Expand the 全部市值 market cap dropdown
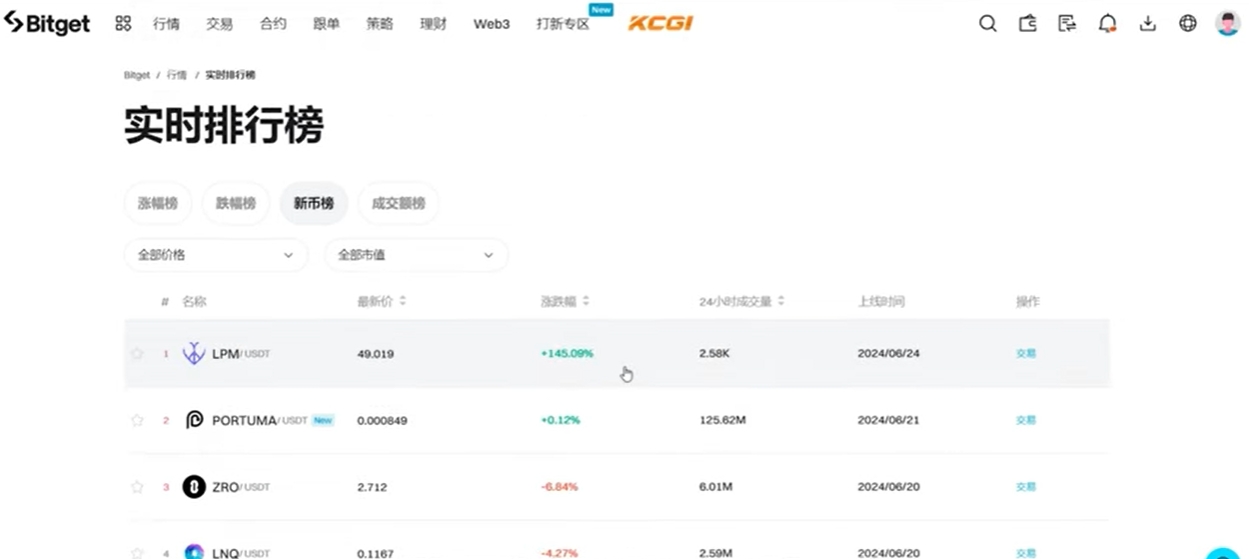The image size is (1249, 559). tap(415, 255)
